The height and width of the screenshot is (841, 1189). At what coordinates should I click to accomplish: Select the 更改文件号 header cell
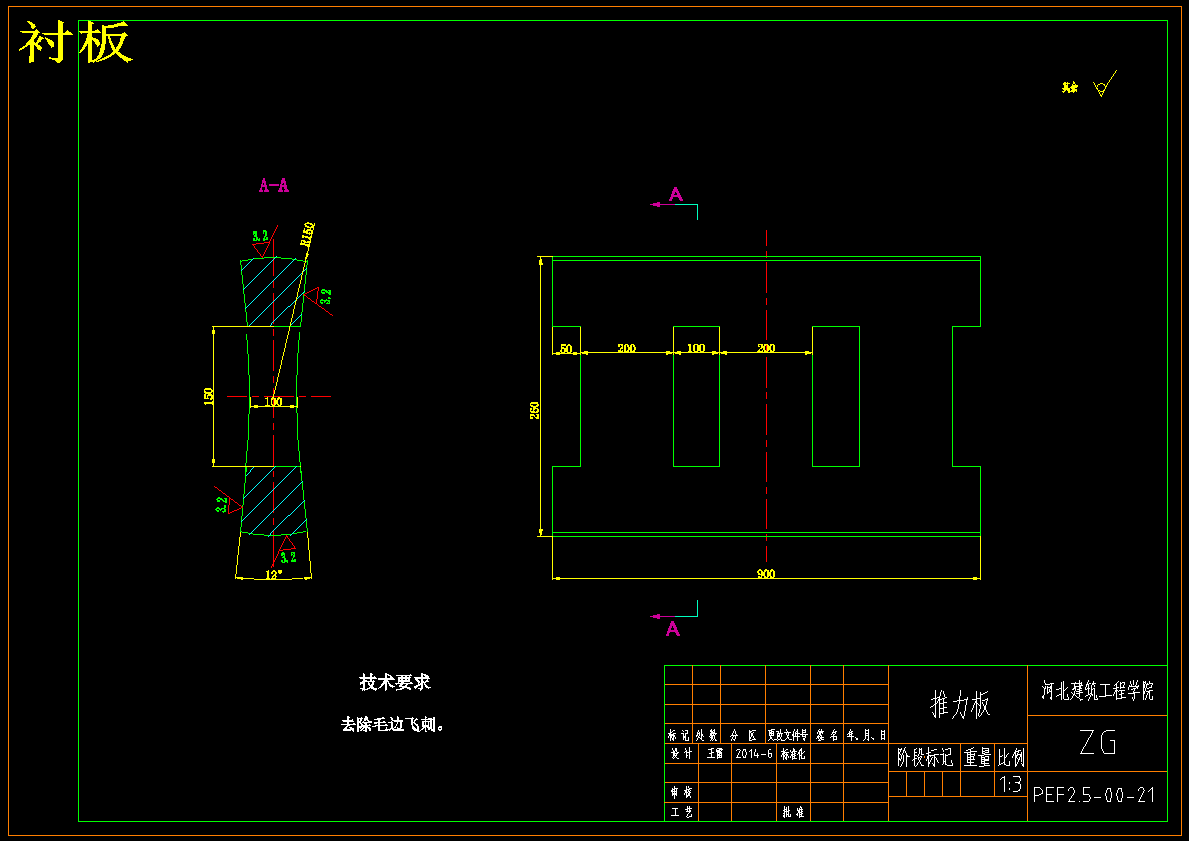tap(788, 735)
